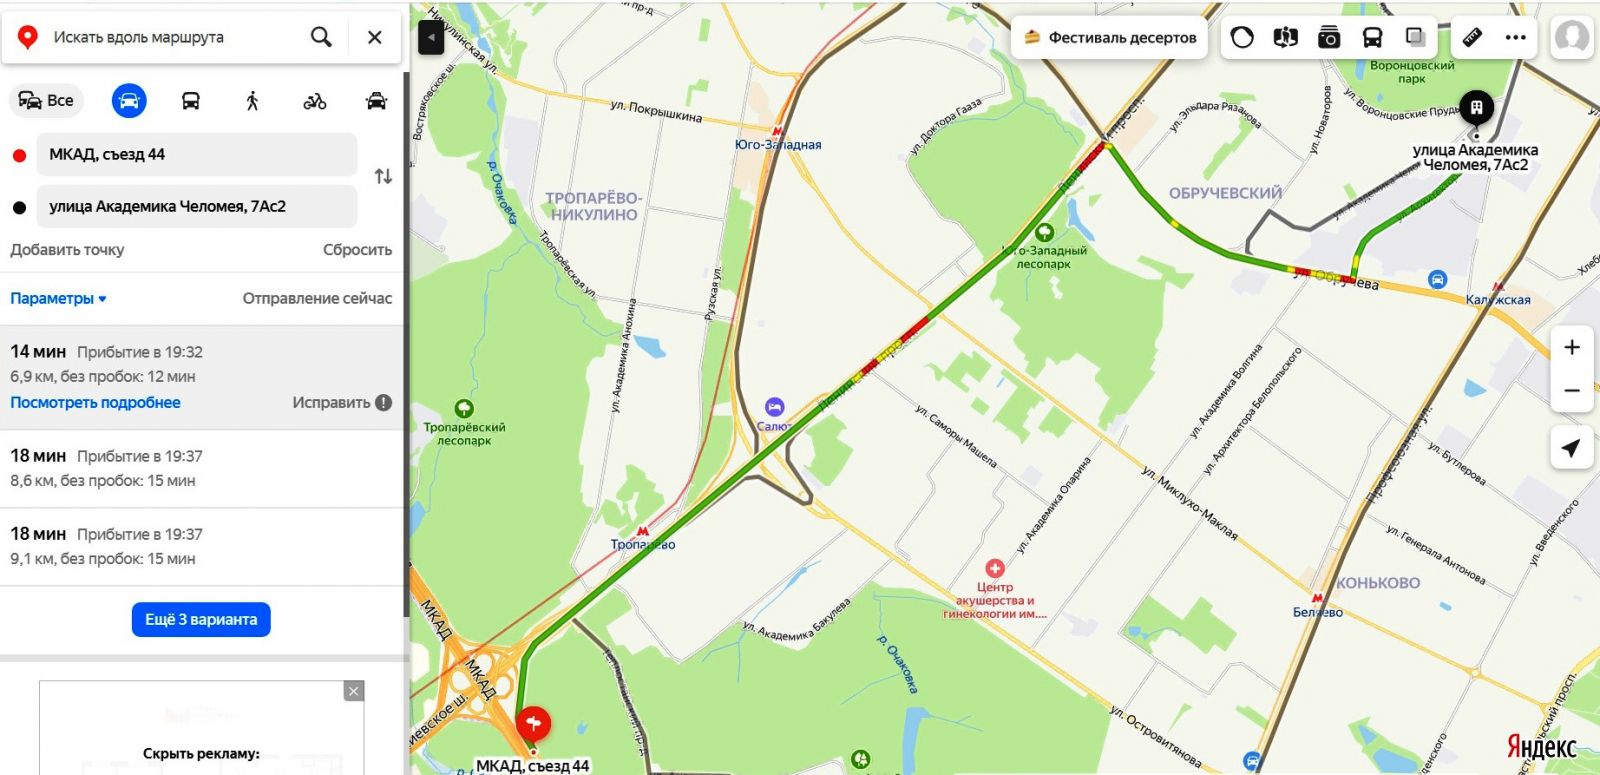Open the Фестиваль десертов banner

(x=1110, y=38)
